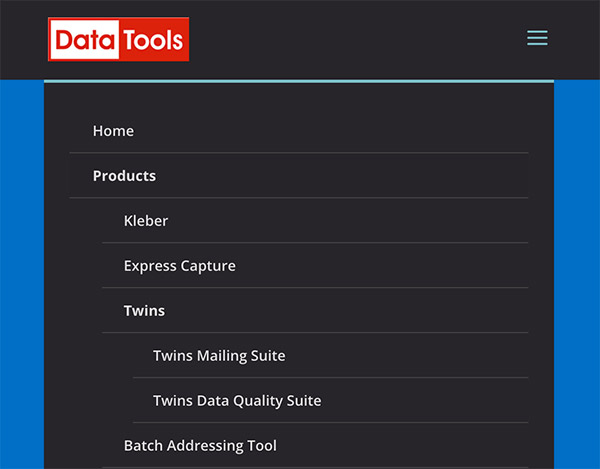Select the Products menu item

(x=124, y=176)
